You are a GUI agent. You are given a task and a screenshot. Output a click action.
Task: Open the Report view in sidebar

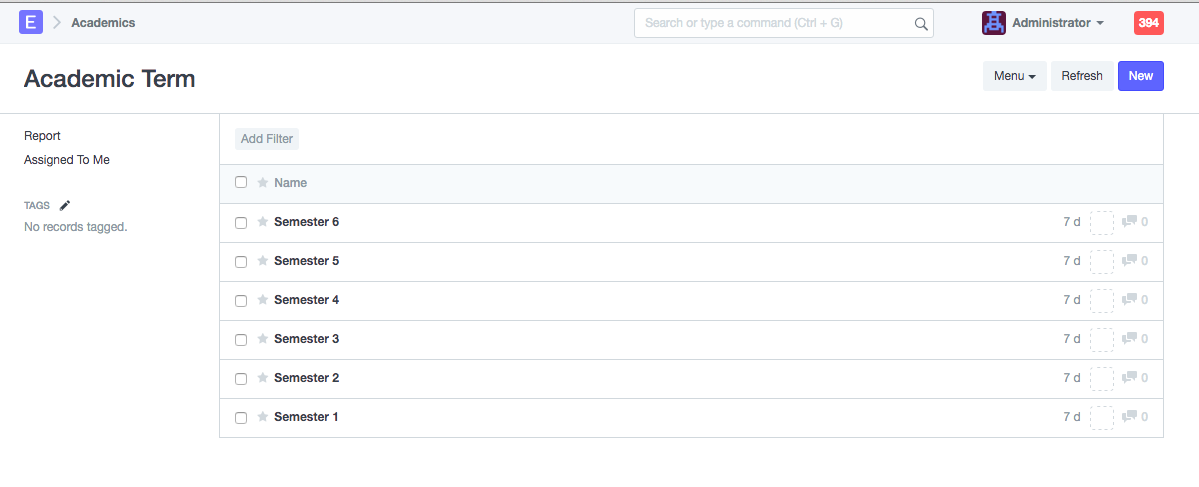point(42,136)
